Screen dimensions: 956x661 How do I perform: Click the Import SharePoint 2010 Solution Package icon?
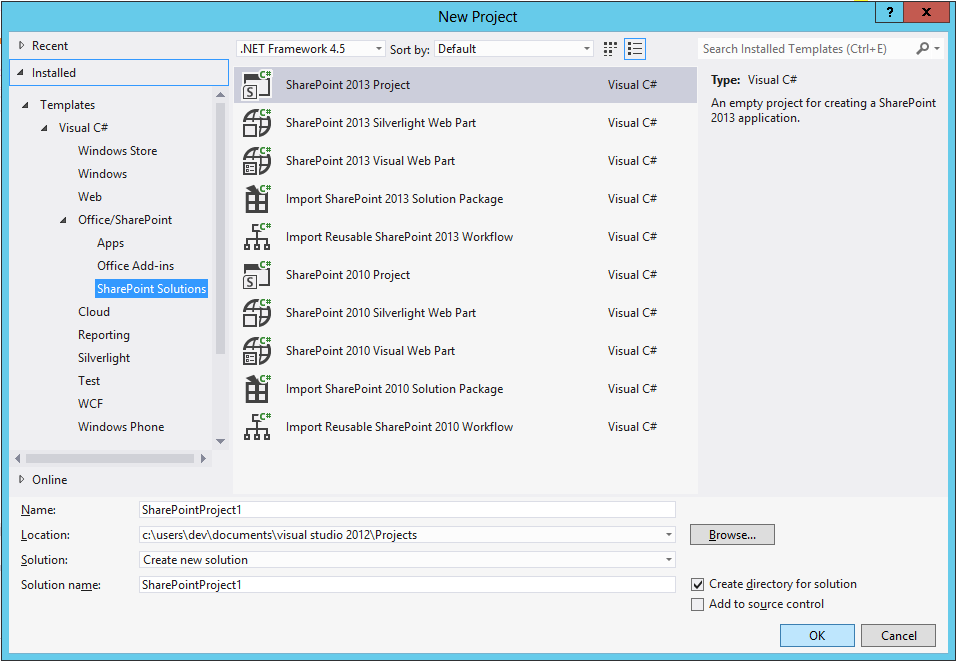point(257,389)
